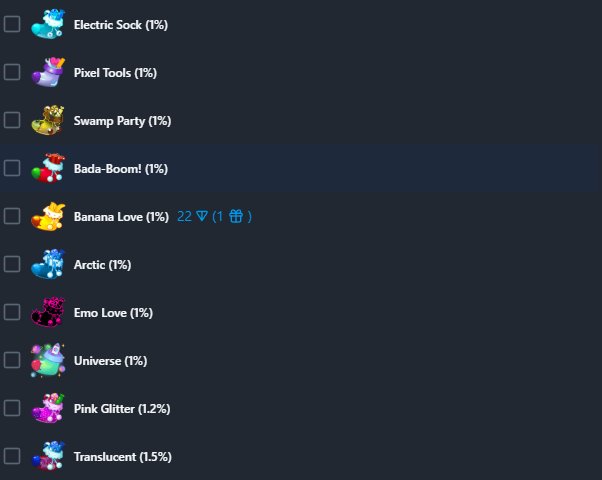The image size is (602, 480).
Task: Toggle the Universe checkbox
Action: pyautogui.click(x=12, y=360)
